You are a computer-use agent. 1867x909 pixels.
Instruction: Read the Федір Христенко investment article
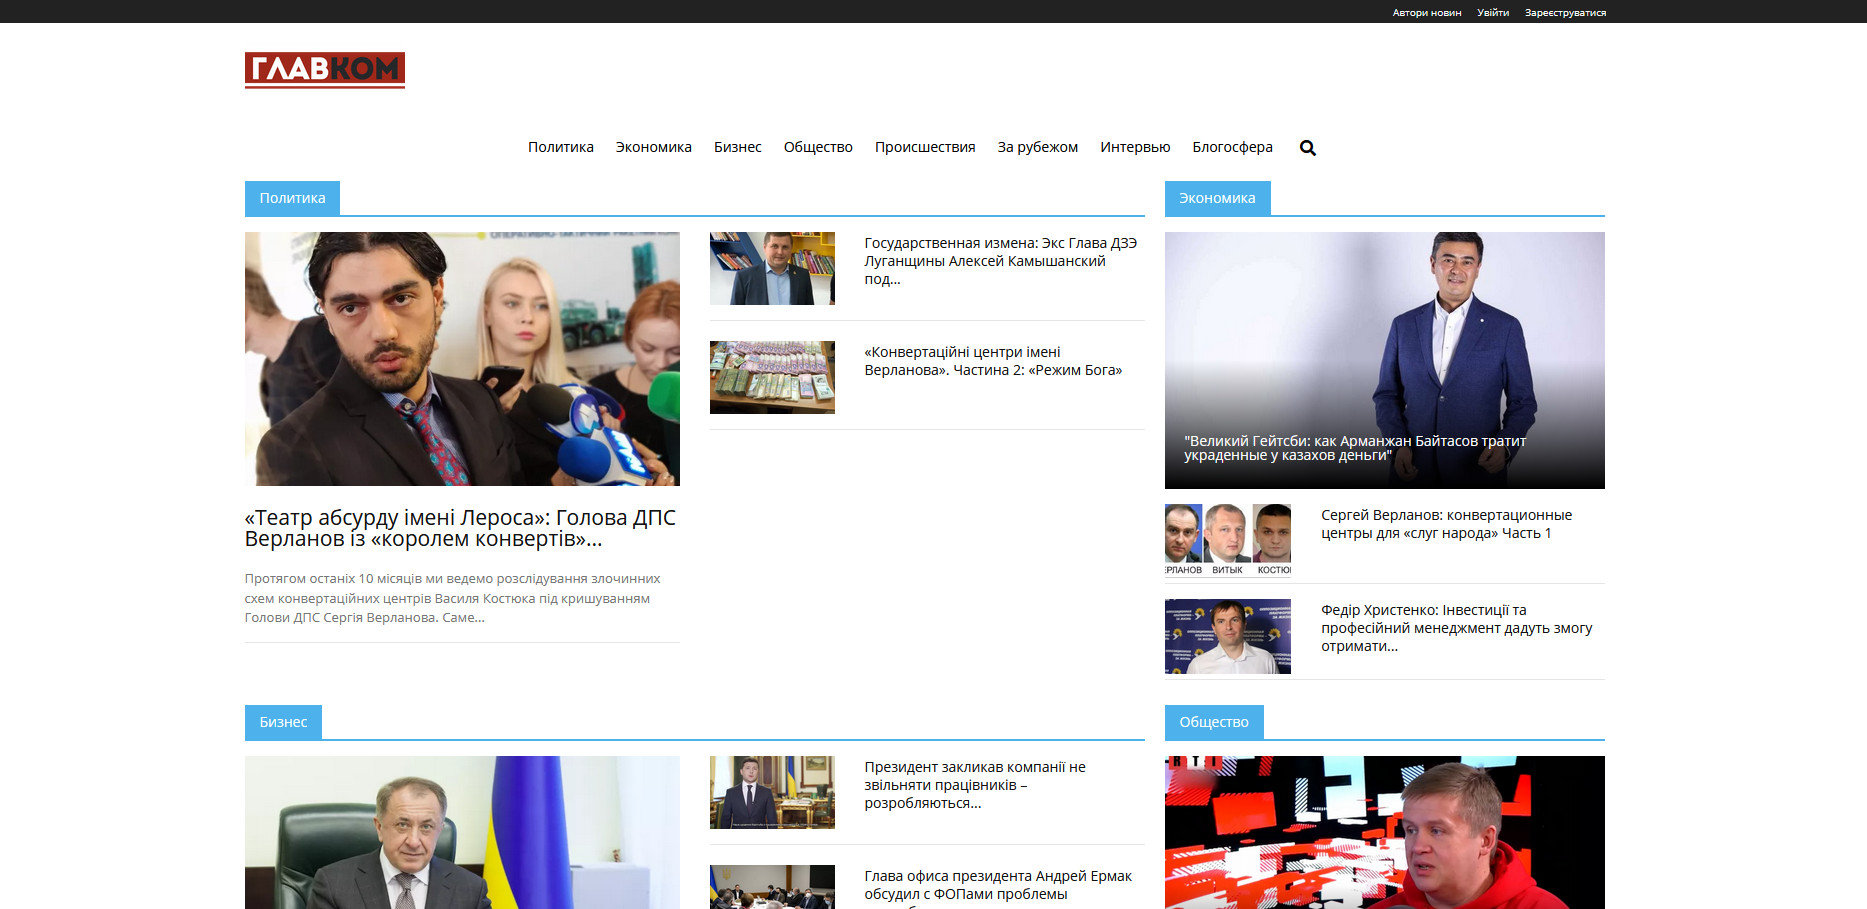click(x=1455, y=628)
